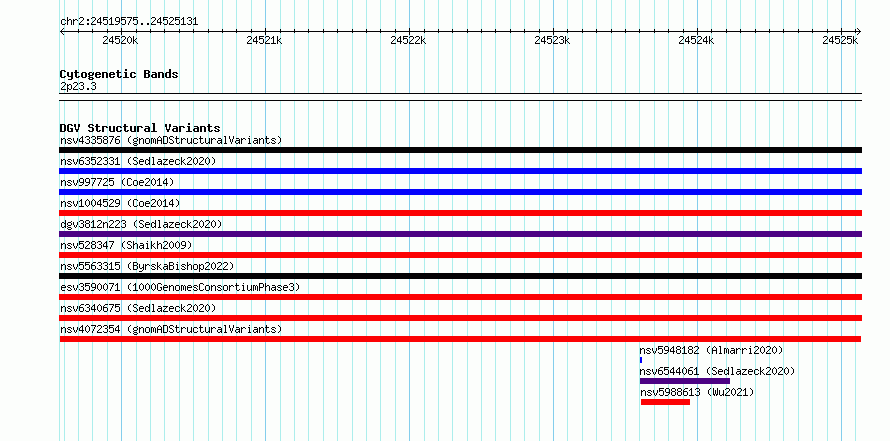This screenshot has width=890, height=441.
Task: Click the nsv5563315 black variant bar
Action: pyautogui.click(x=460, y=276)
